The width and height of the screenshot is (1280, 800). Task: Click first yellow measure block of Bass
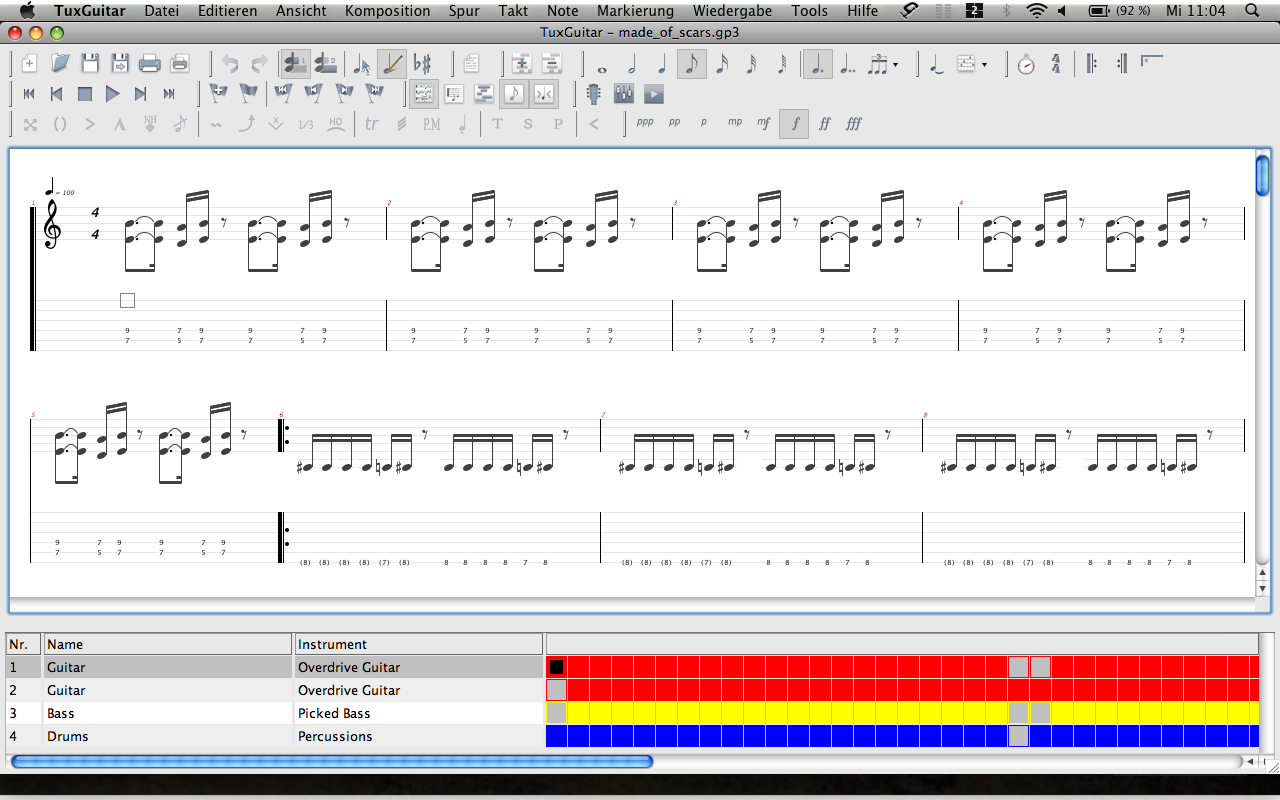[579, 713]
